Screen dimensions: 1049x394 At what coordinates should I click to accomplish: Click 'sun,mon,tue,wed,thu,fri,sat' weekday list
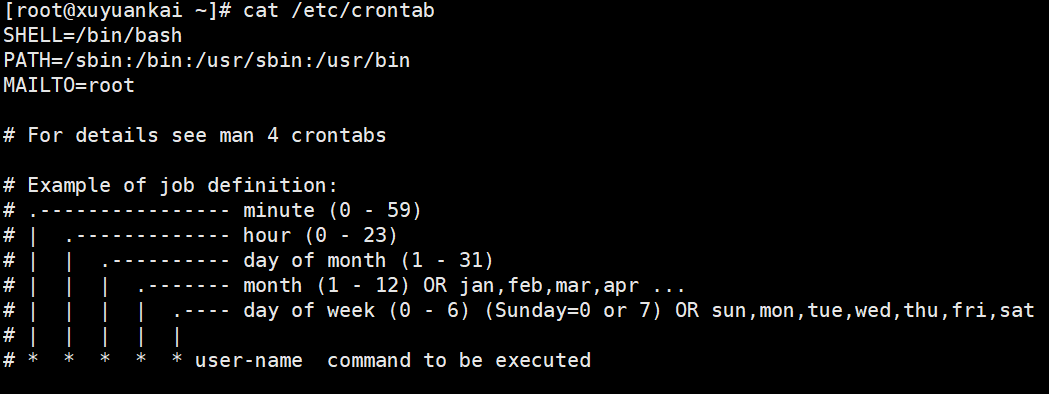[873, 312]
